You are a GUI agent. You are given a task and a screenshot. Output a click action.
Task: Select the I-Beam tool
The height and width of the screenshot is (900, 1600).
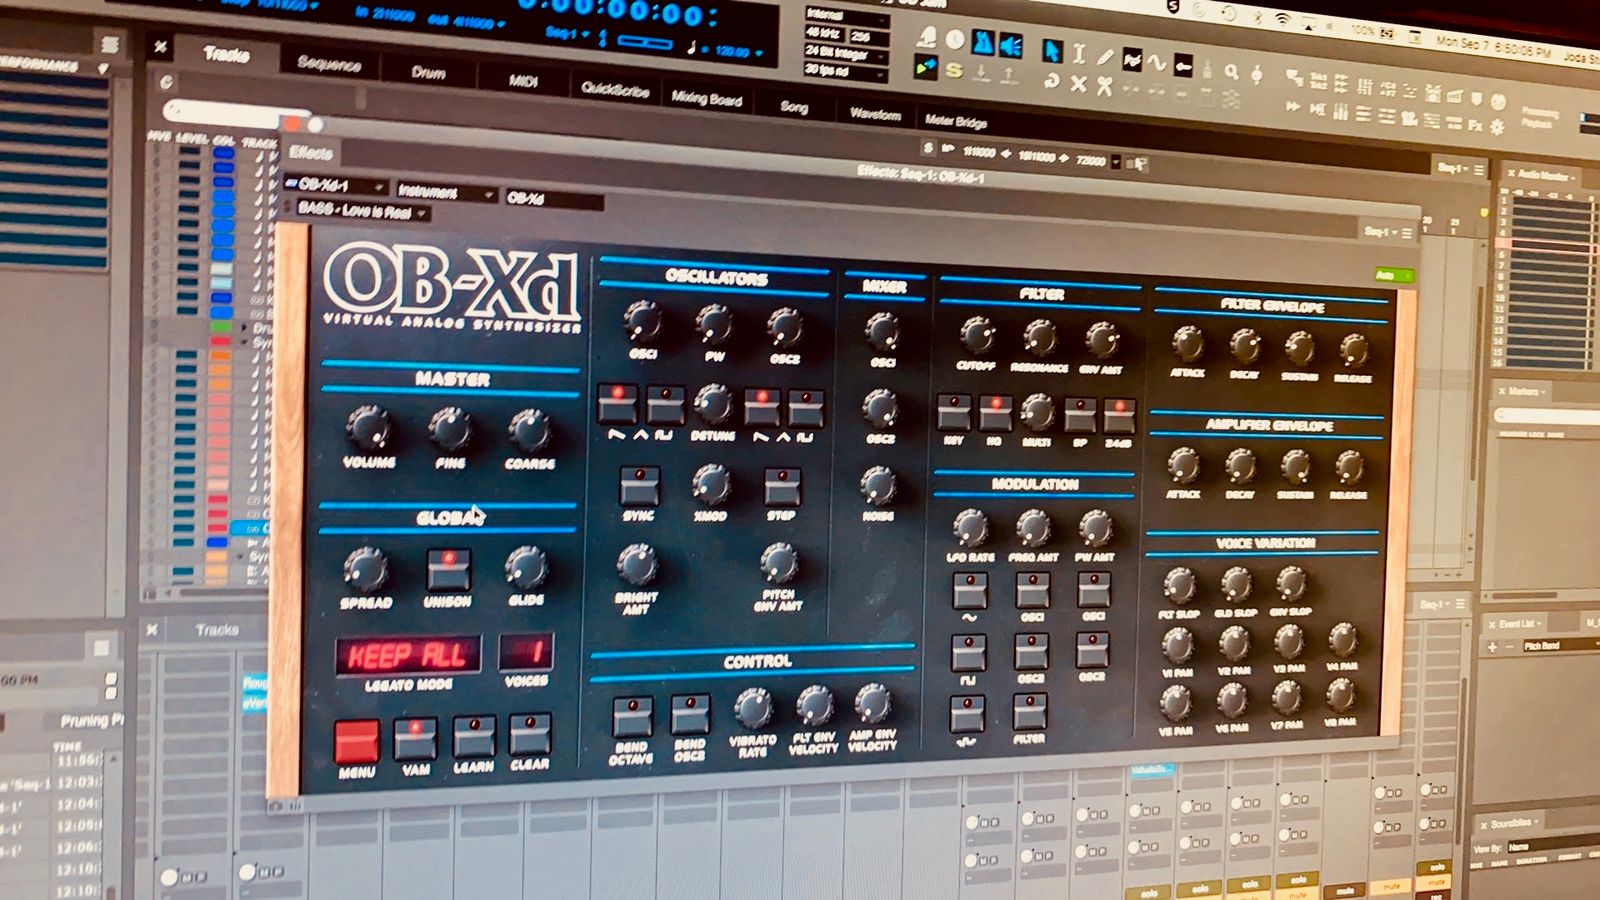click(1078, 53)
